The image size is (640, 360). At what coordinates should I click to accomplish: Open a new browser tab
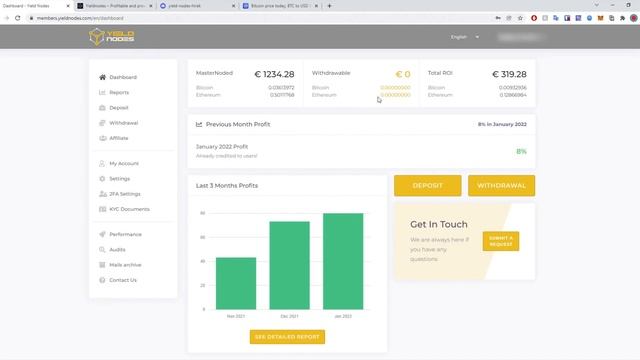329,6
